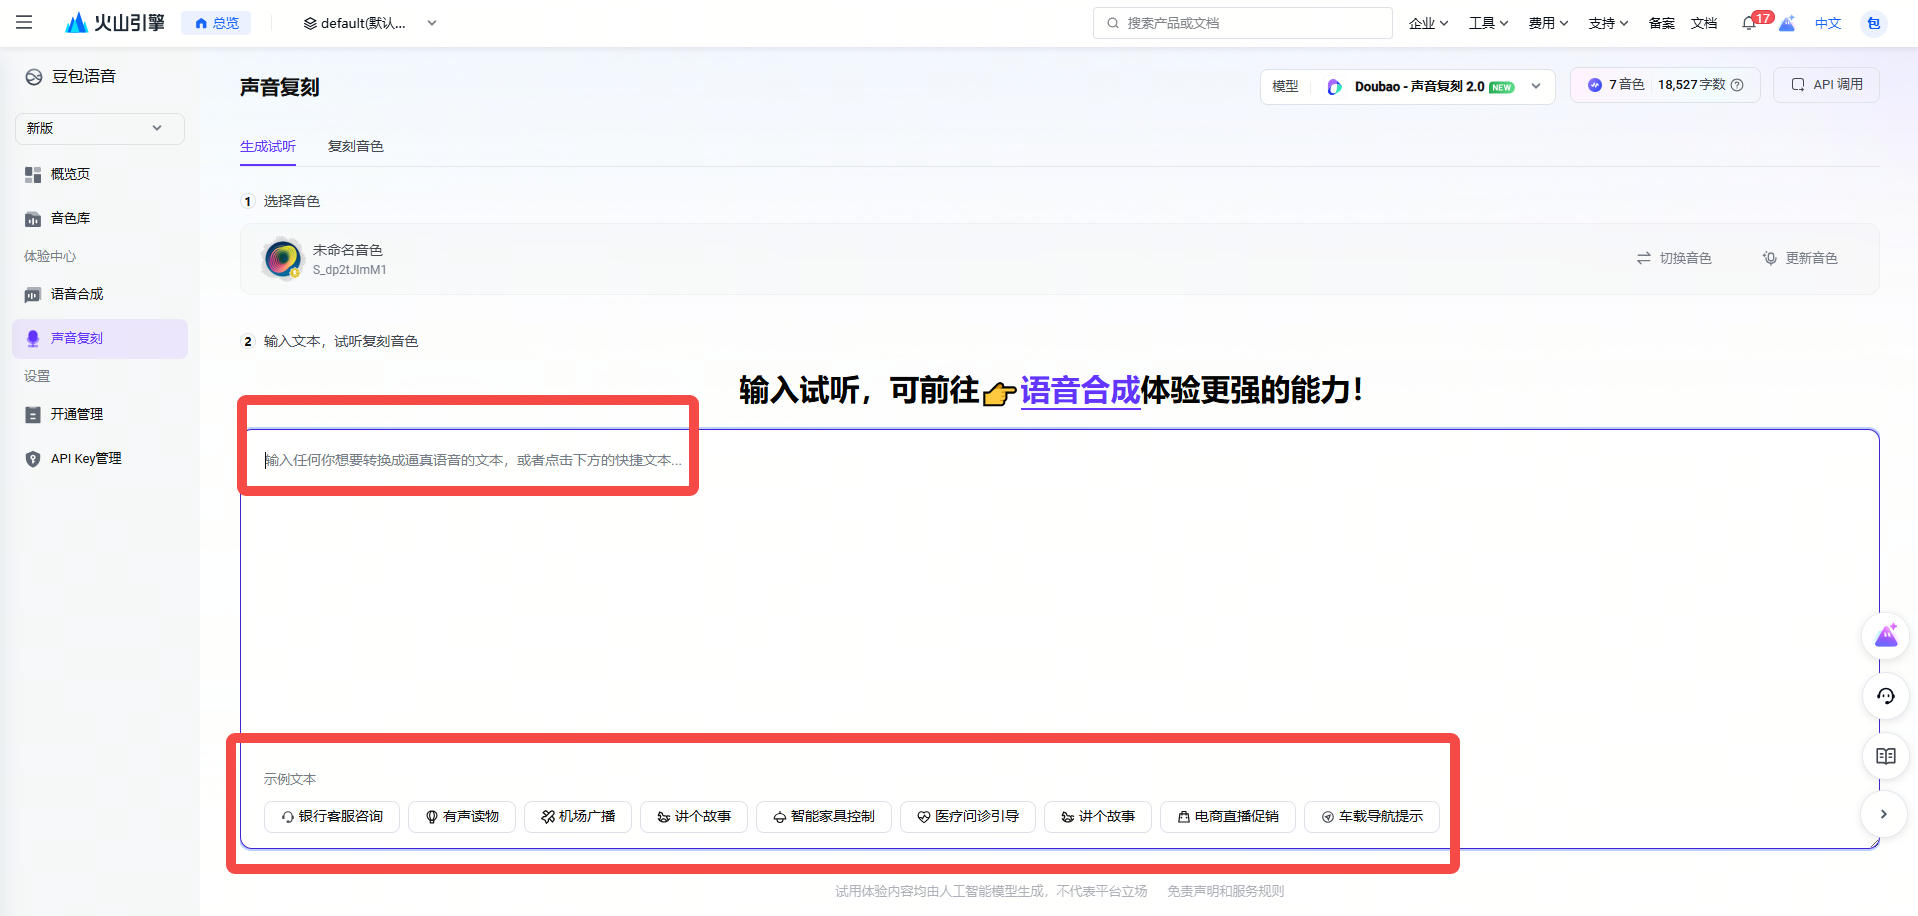Screen dimensions: 1918x916
Task: Click the user avatar icon
Action: coord(1874,23)
